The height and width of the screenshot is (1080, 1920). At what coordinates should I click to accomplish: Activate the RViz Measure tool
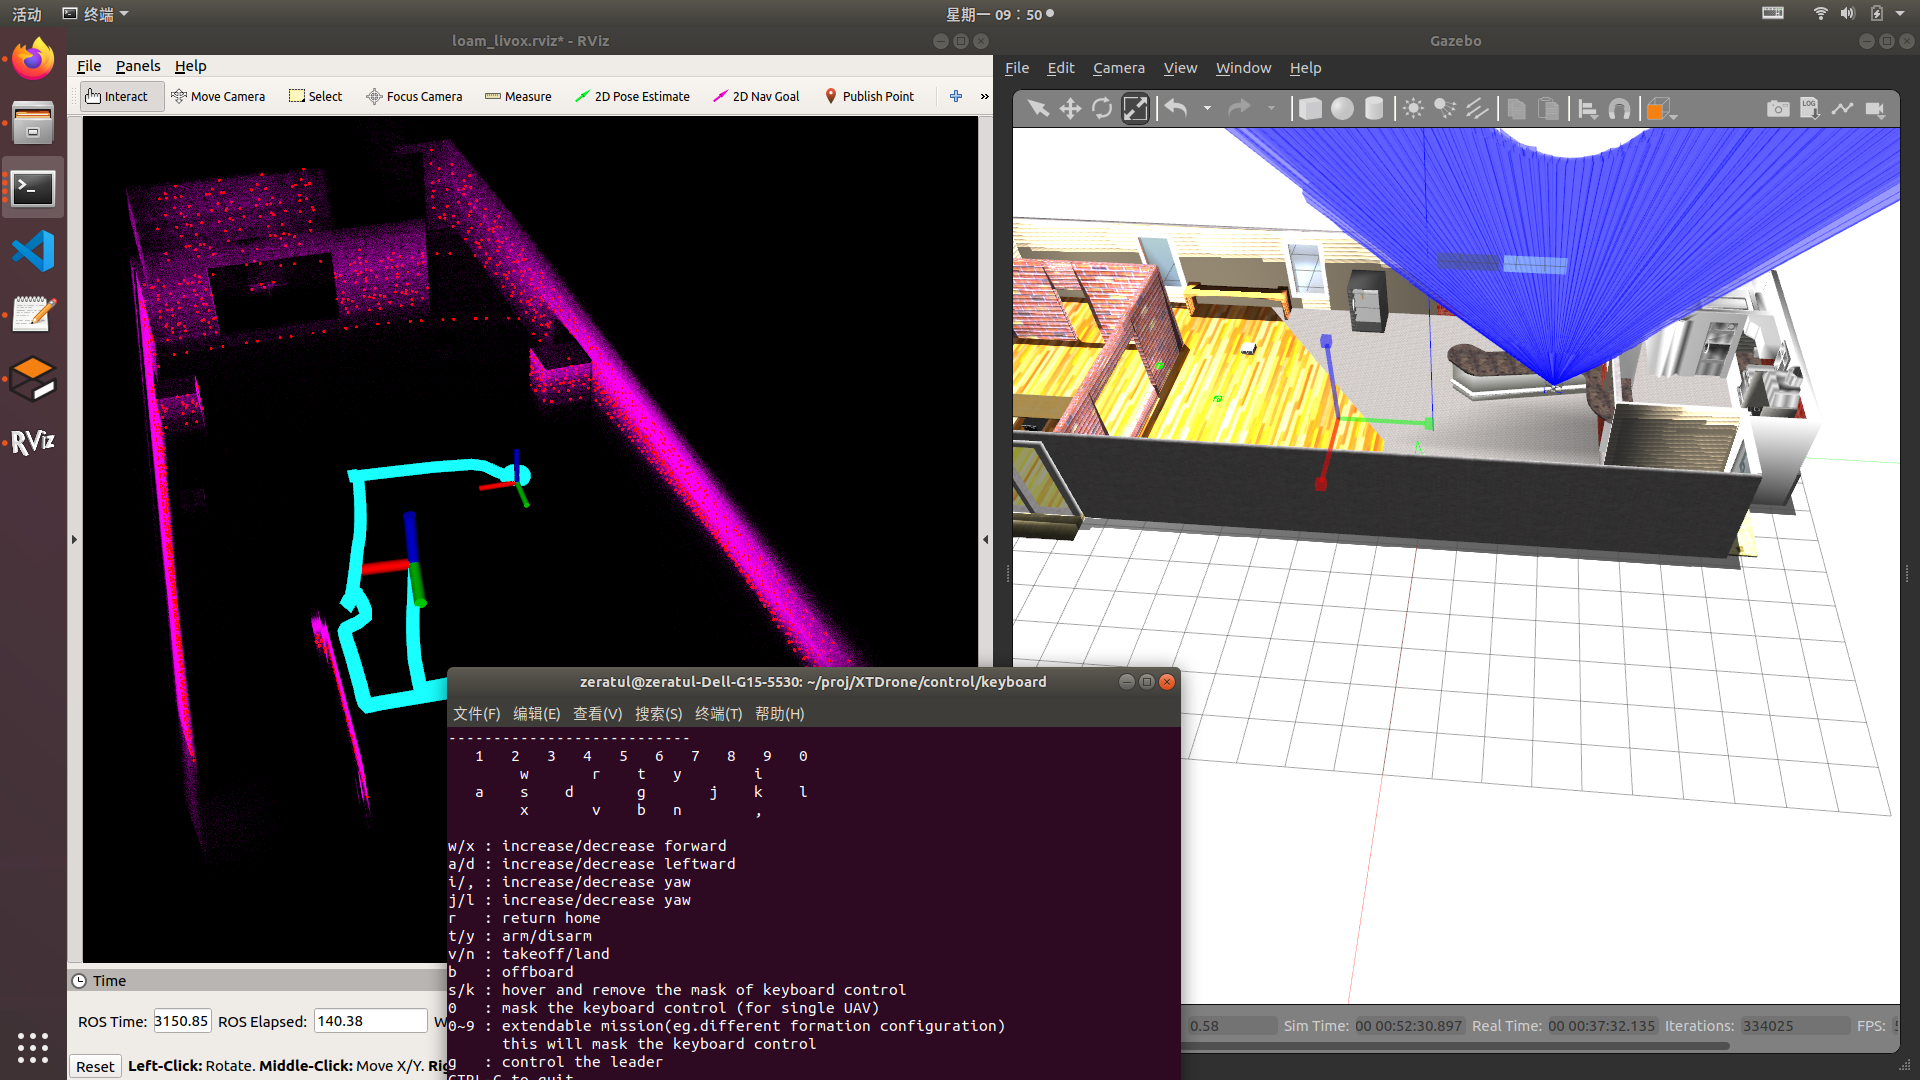tap(518, 96)
